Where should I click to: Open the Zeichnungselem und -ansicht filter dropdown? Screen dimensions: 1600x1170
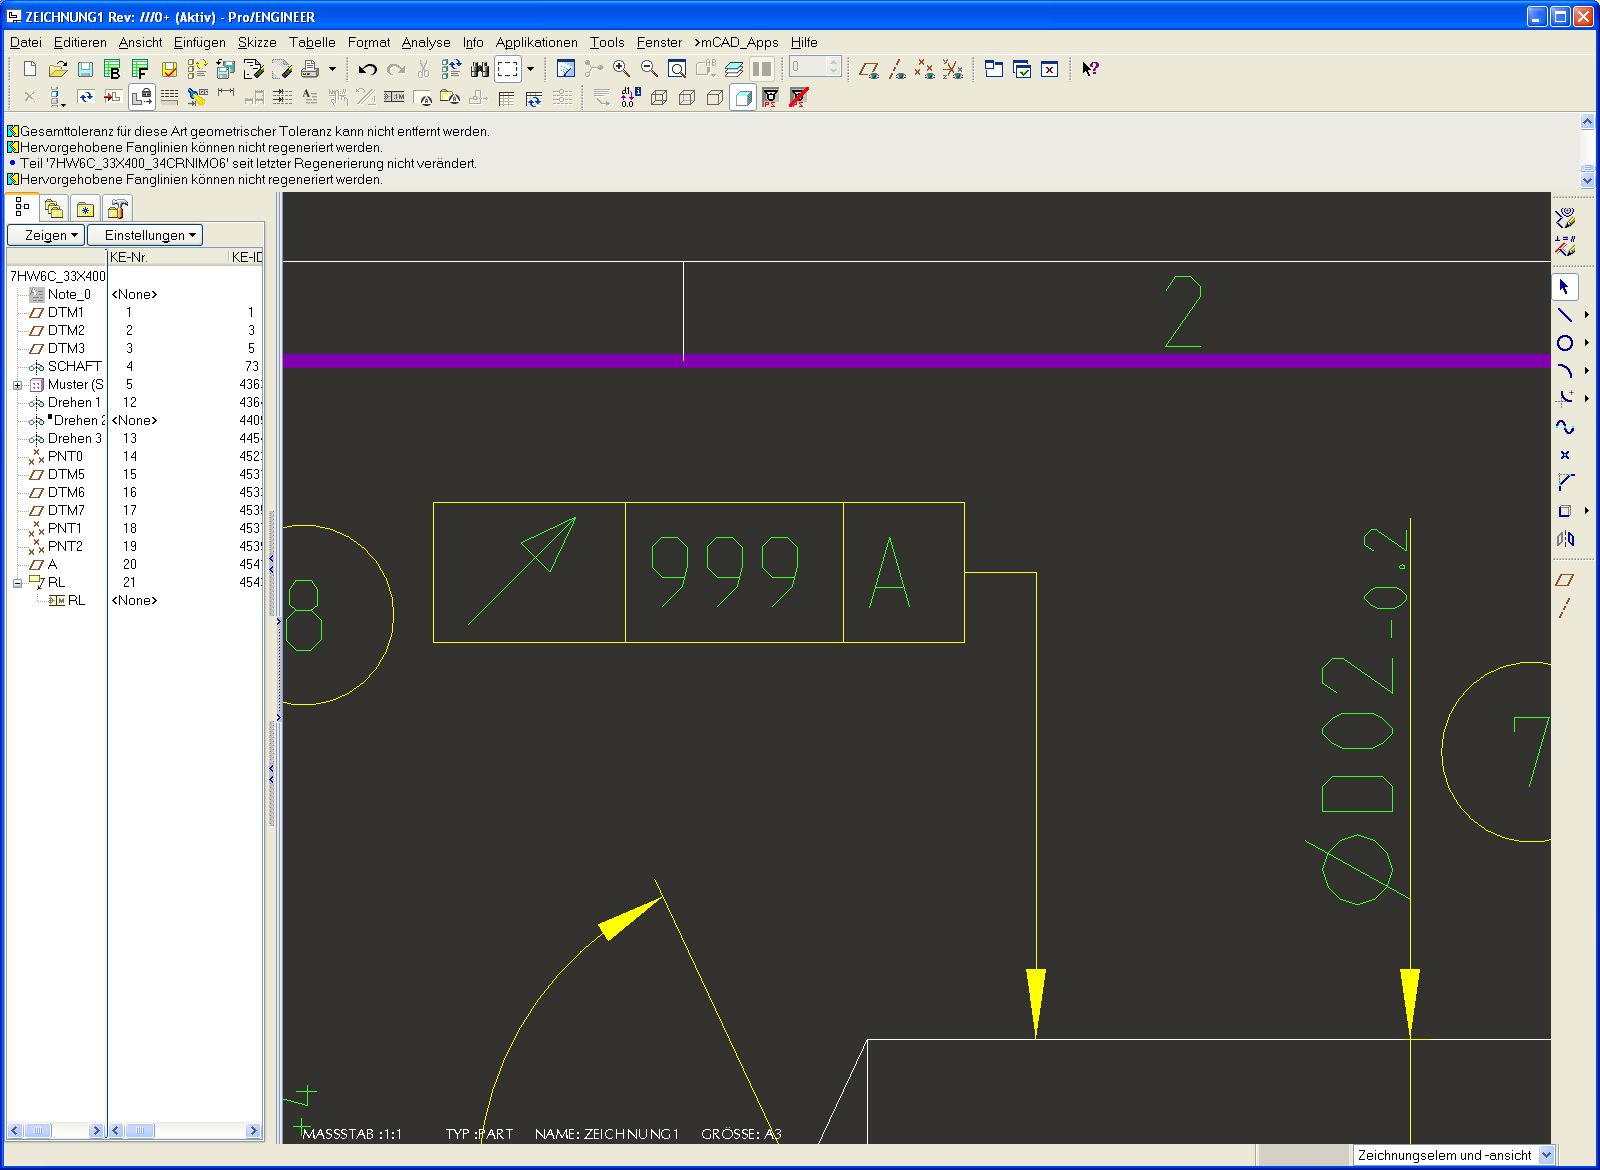1547,1155
